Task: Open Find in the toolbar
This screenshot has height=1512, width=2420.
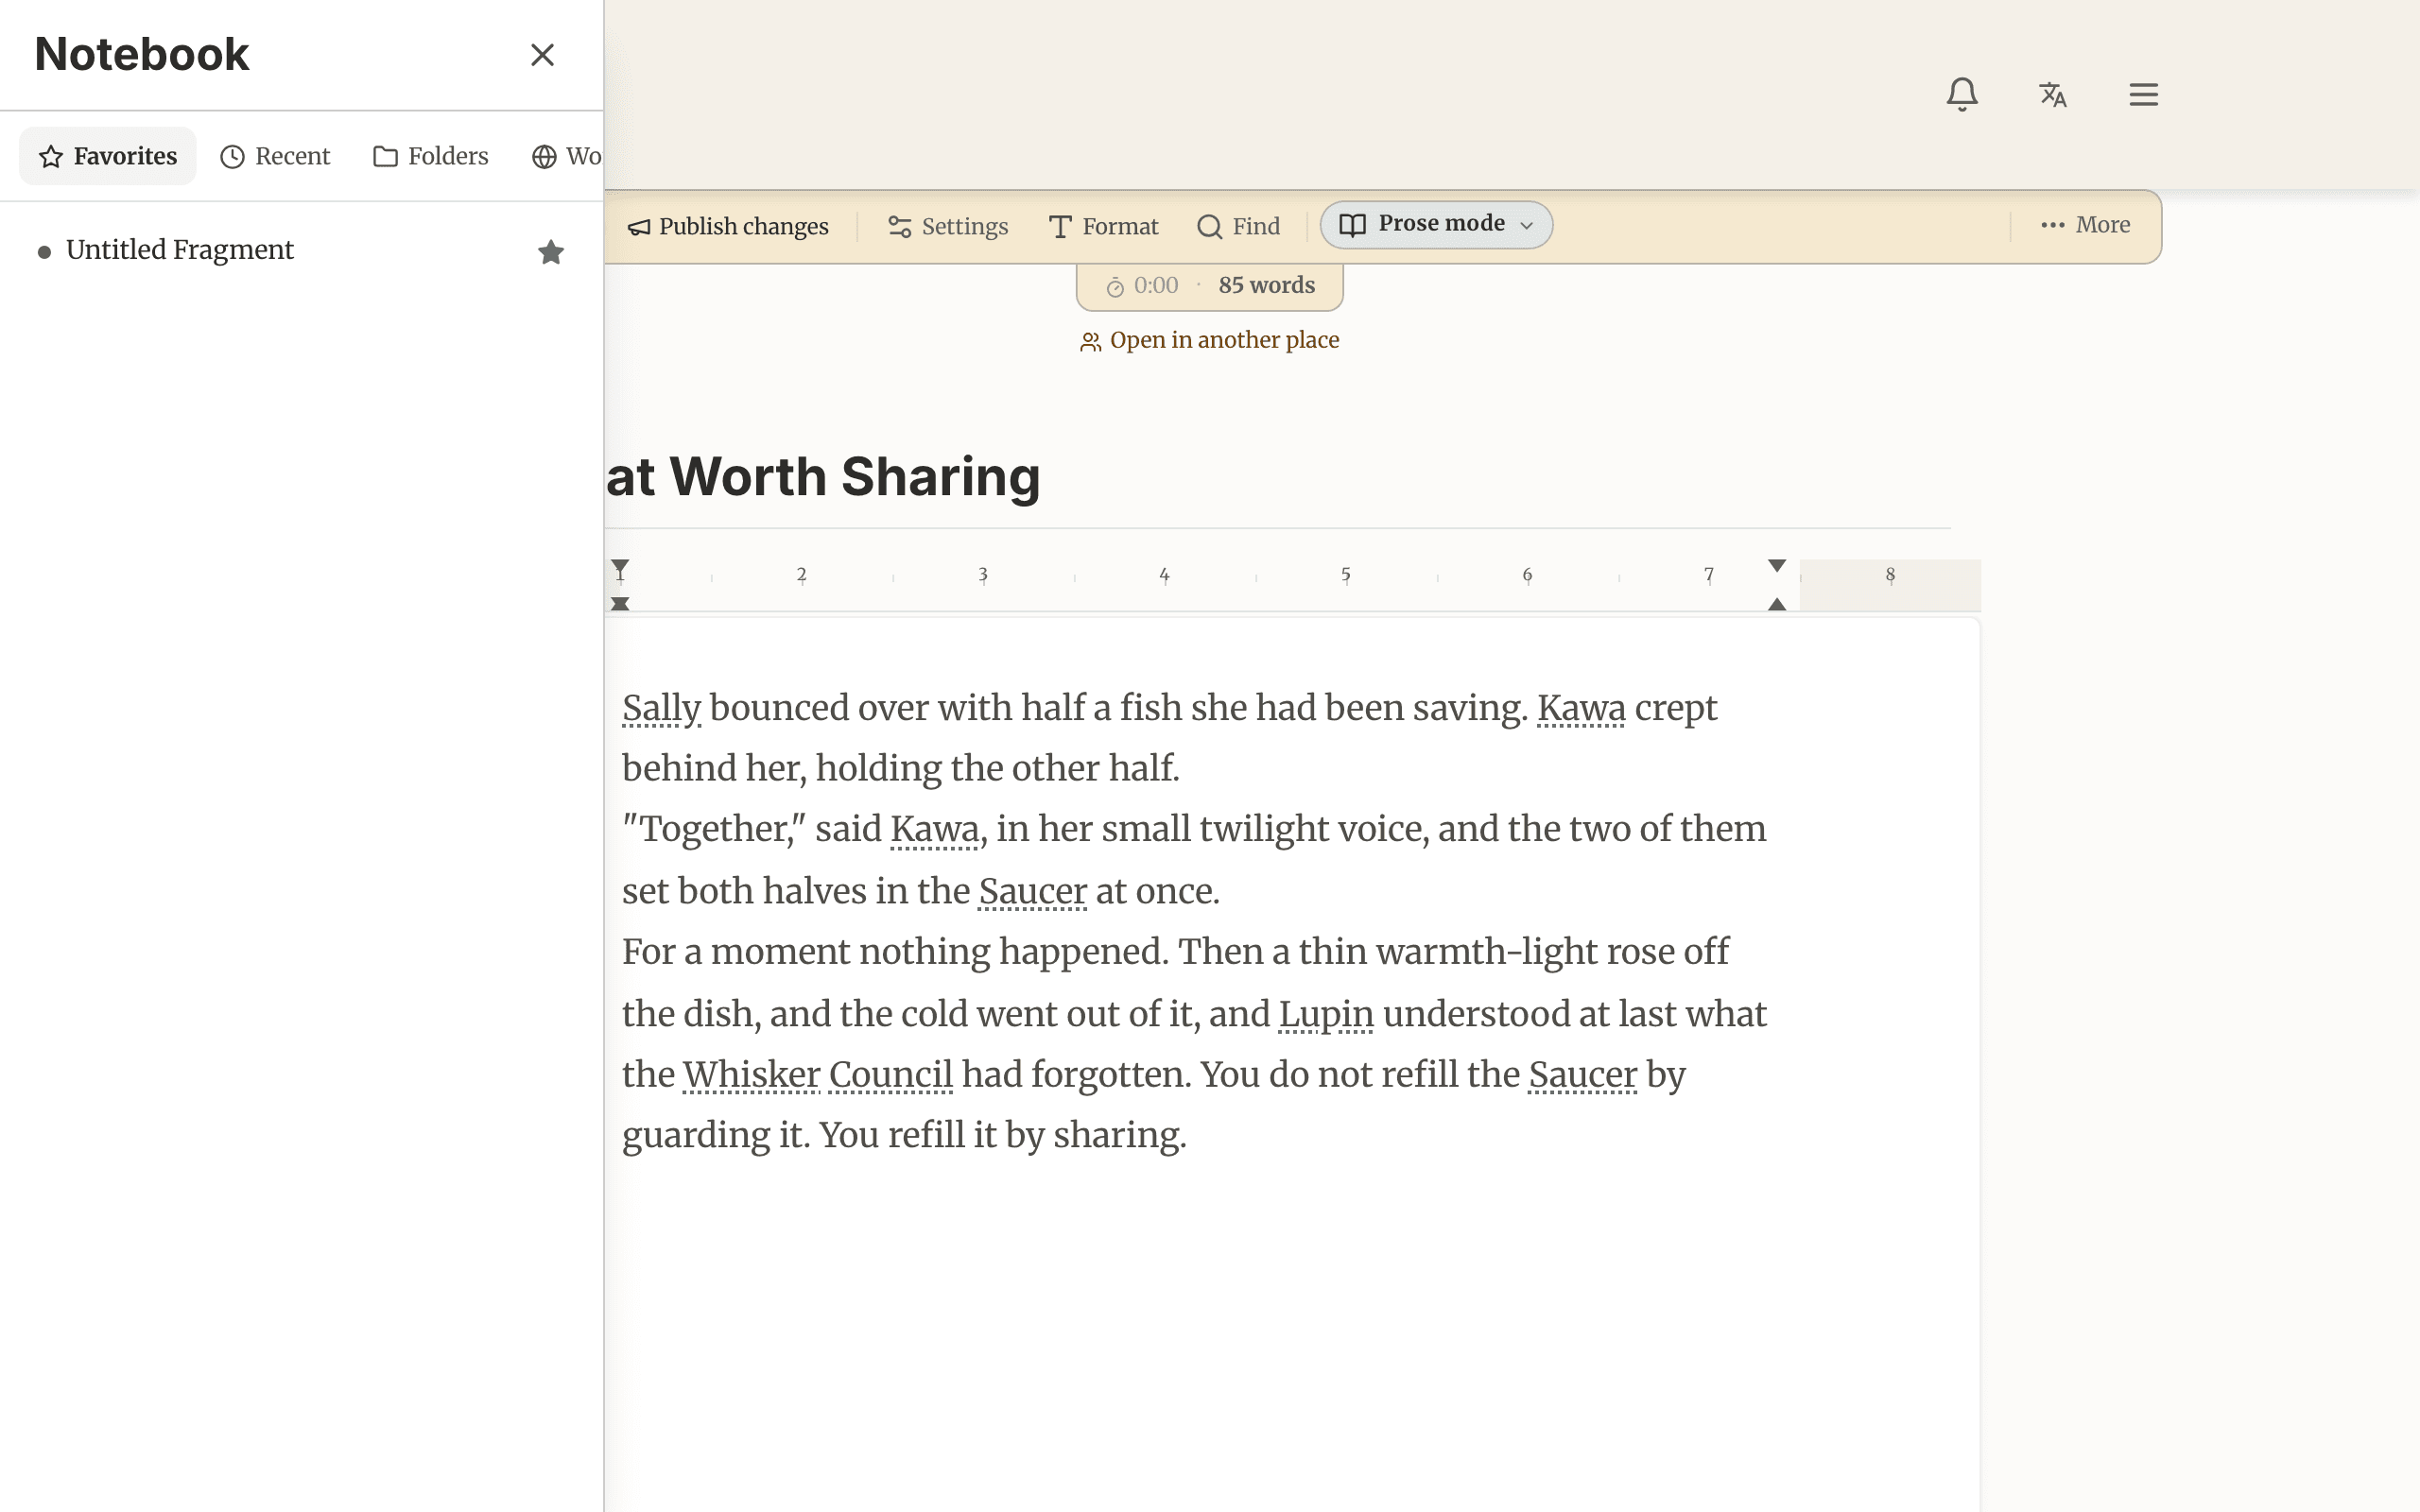Action: pyautogui.click(x=1238, y=226)
